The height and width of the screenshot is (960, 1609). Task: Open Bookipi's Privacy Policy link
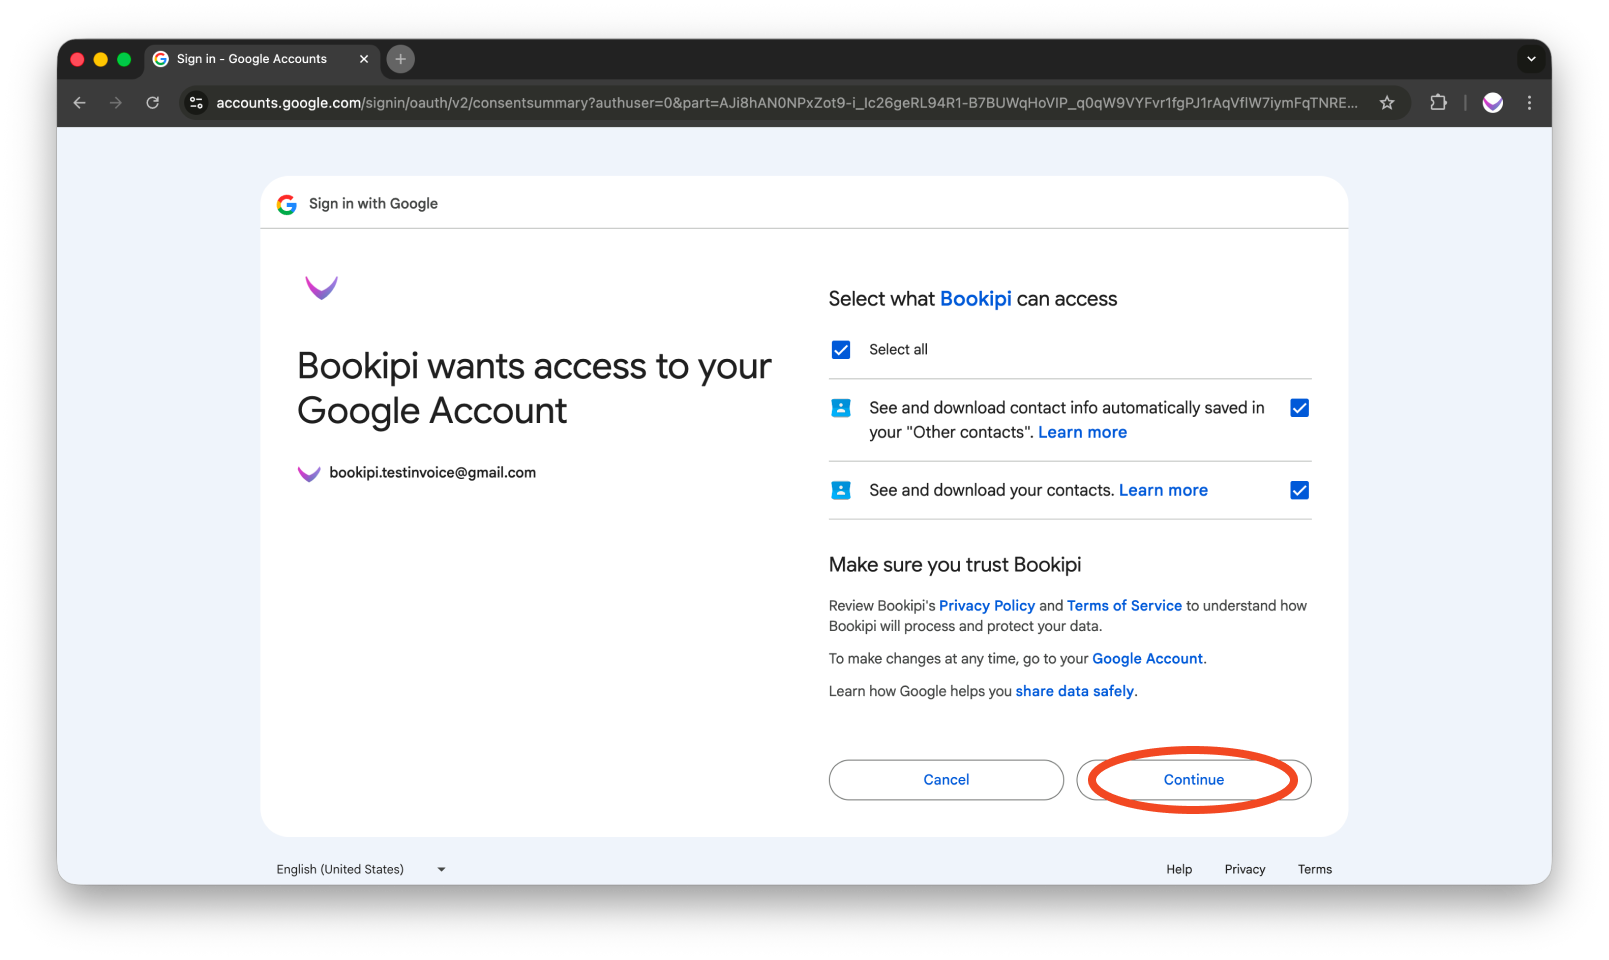coord(987,605)
